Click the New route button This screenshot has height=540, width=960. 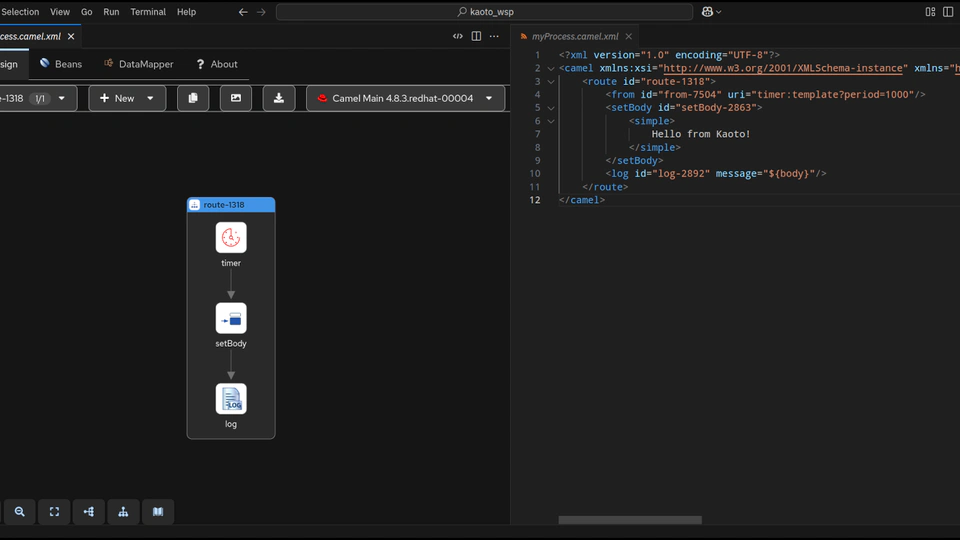(x=117, y=98)
